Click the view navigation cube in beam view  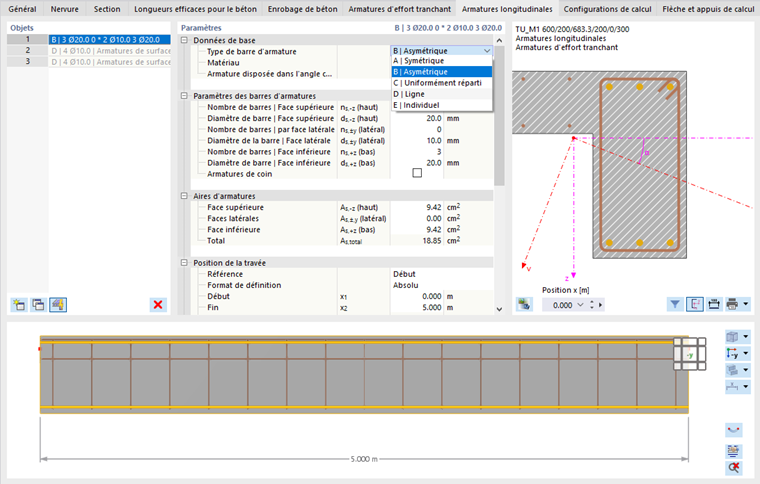click(689, 354)
